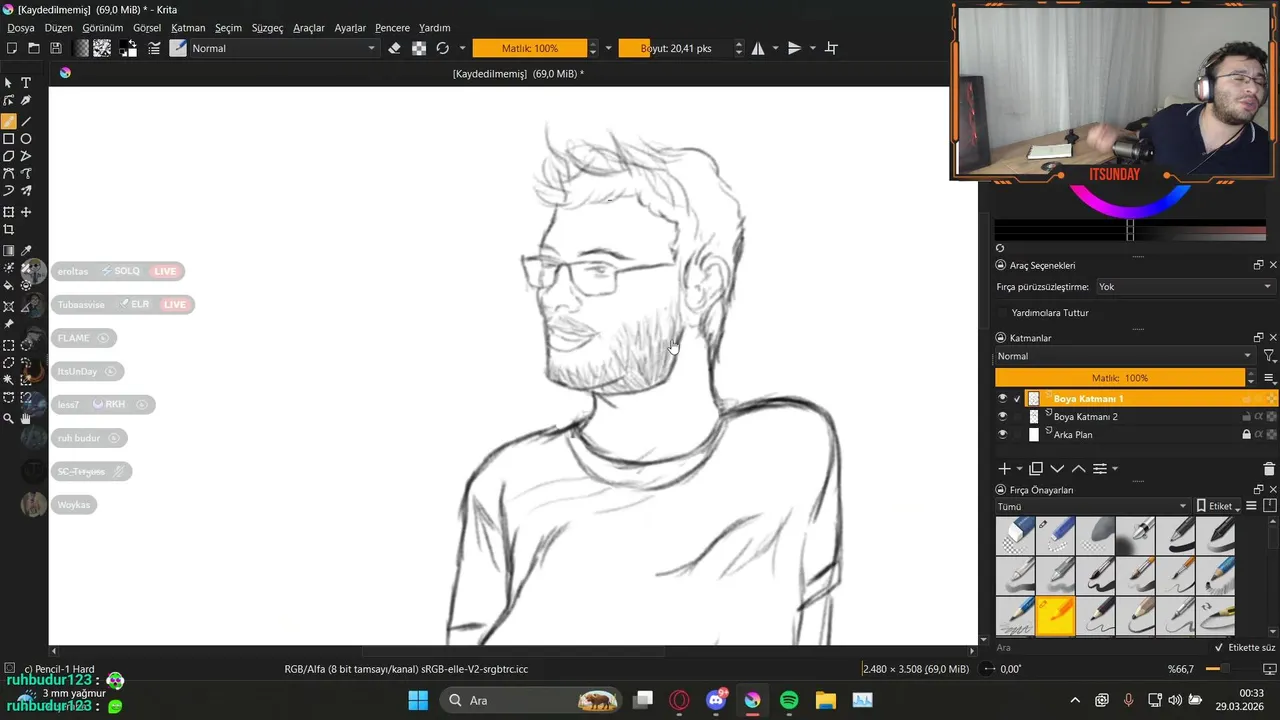Toggle eraser mode in toolbar
The image size is (1280, 720).
(394, 48)
